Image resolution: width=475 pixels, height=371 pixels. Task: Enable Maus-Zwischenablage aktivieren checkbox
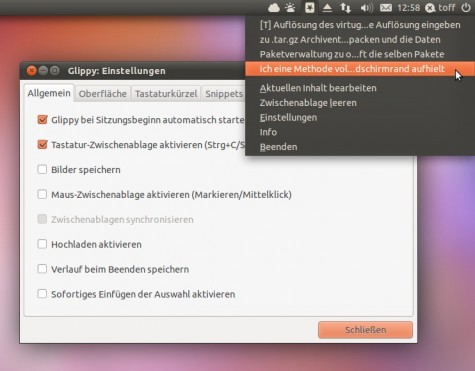pos(42,194)
